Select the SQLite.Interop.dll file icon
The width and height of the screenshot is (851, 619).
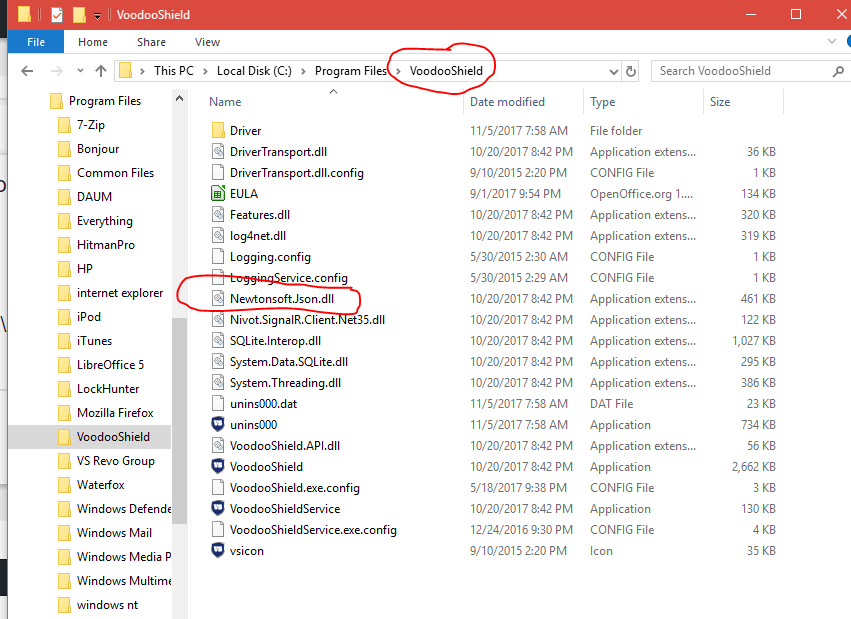(218, 341)
